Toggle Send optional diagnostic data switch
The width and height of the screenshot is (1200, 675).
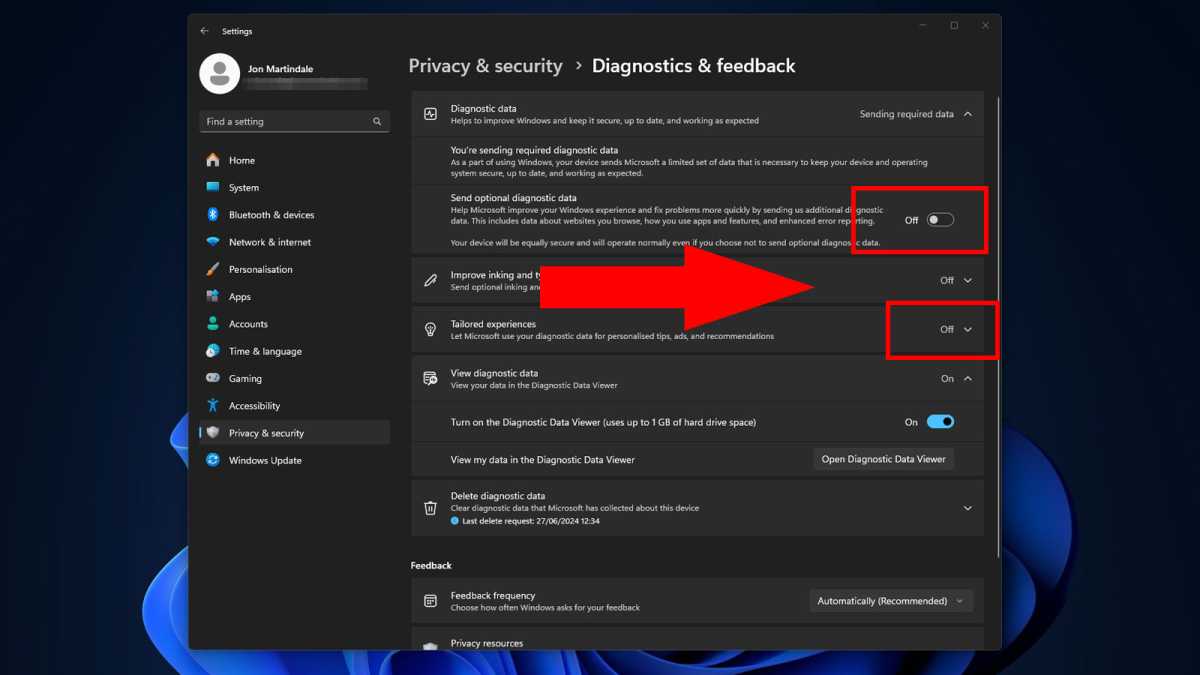[x=940, y=220]
